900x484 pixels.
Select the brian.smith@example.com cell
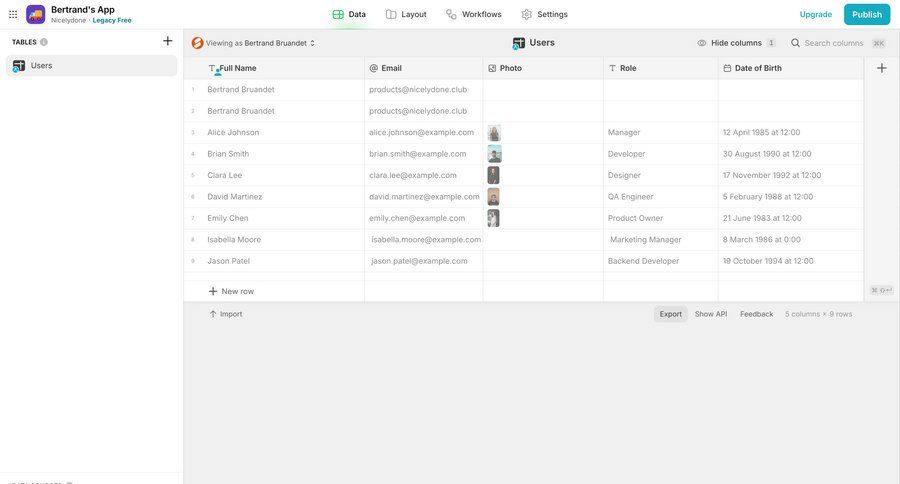(x=424, y=154)
